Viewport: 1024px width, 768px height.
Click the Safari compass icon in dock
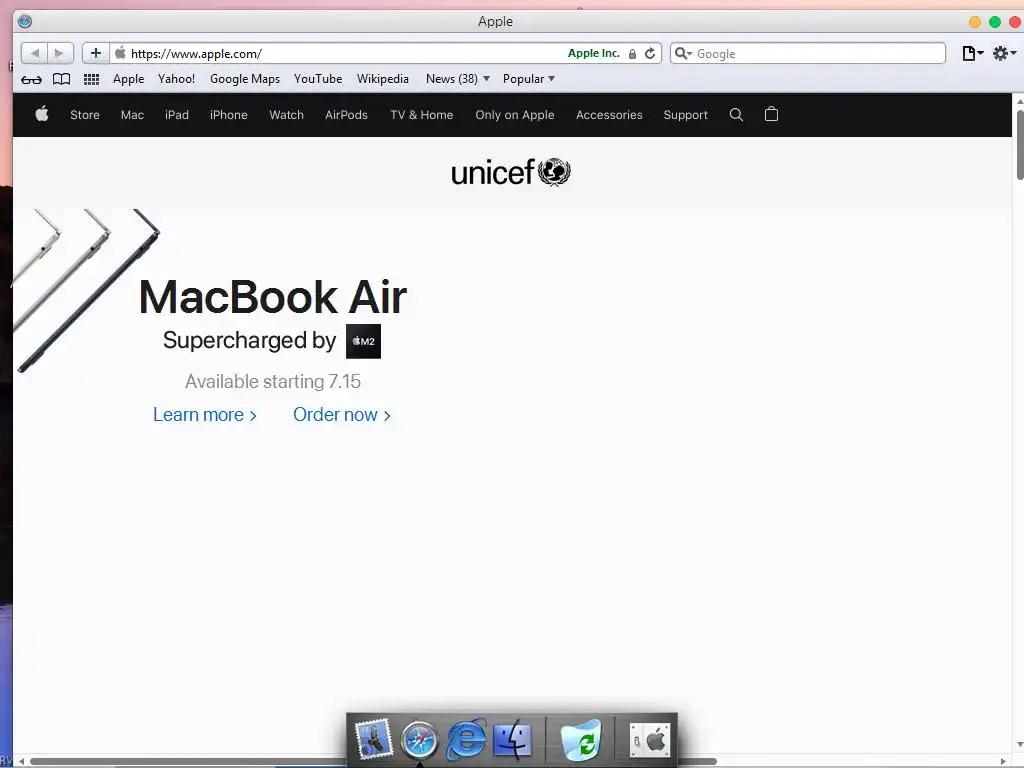tap(419, 741)
